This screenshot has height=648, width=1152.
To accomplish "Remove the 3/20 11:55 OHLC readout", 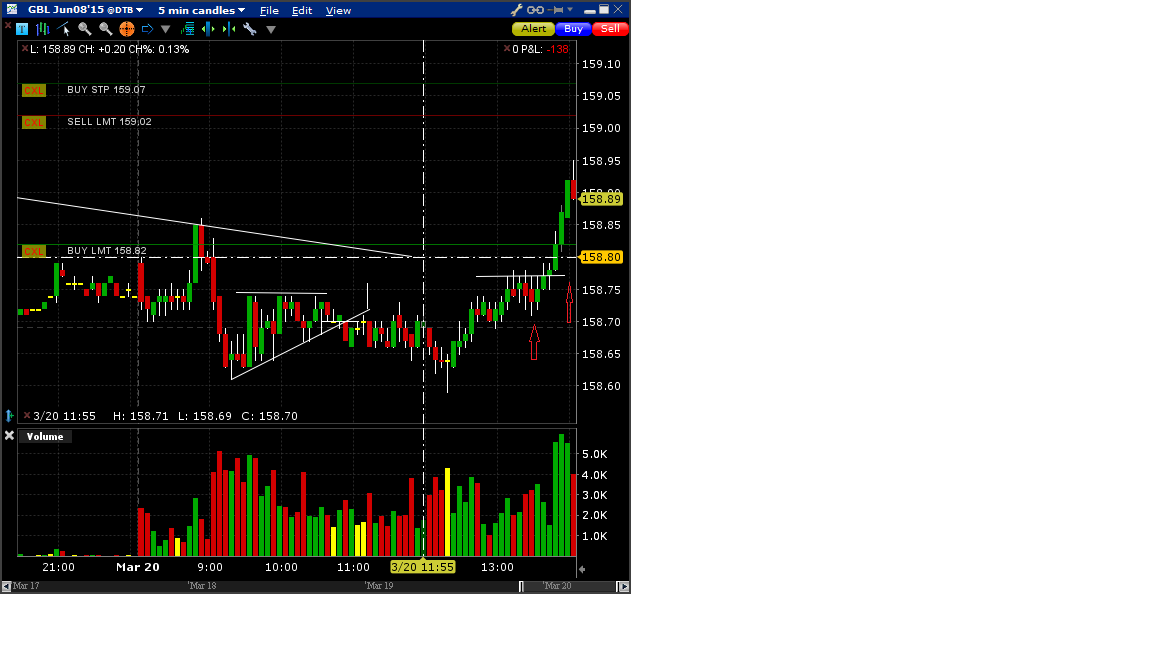I will pos(27,416).
